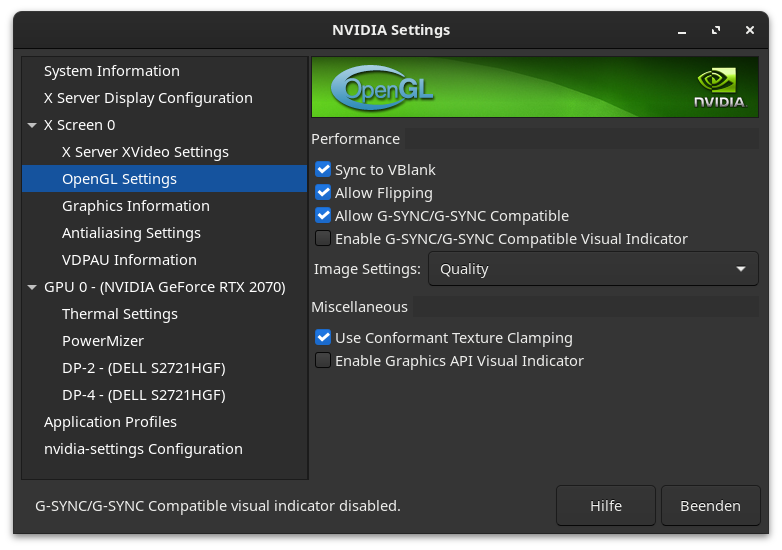
Task: Enable Graphics API Visual Indicator
Action: (323, 361)
